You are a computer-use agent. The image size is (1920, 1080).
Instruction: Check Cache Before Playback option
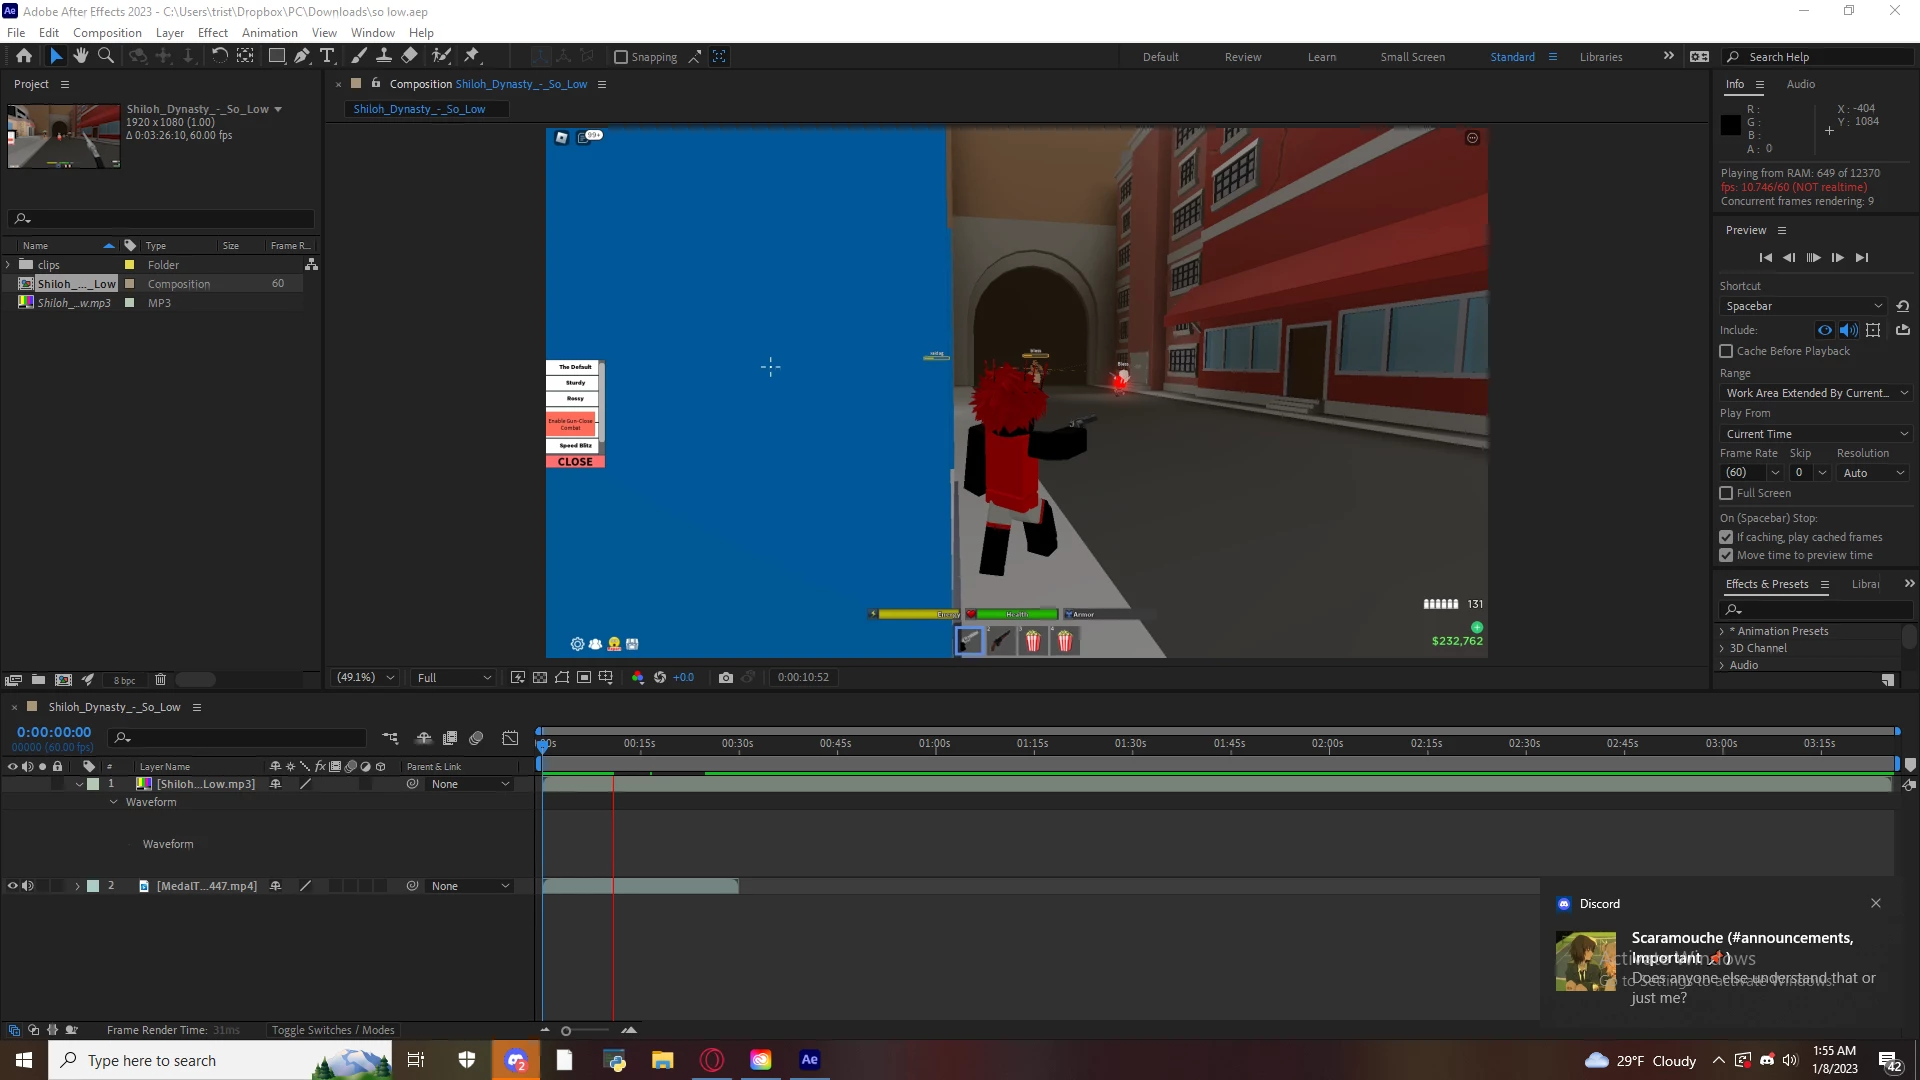(1726, 351)
